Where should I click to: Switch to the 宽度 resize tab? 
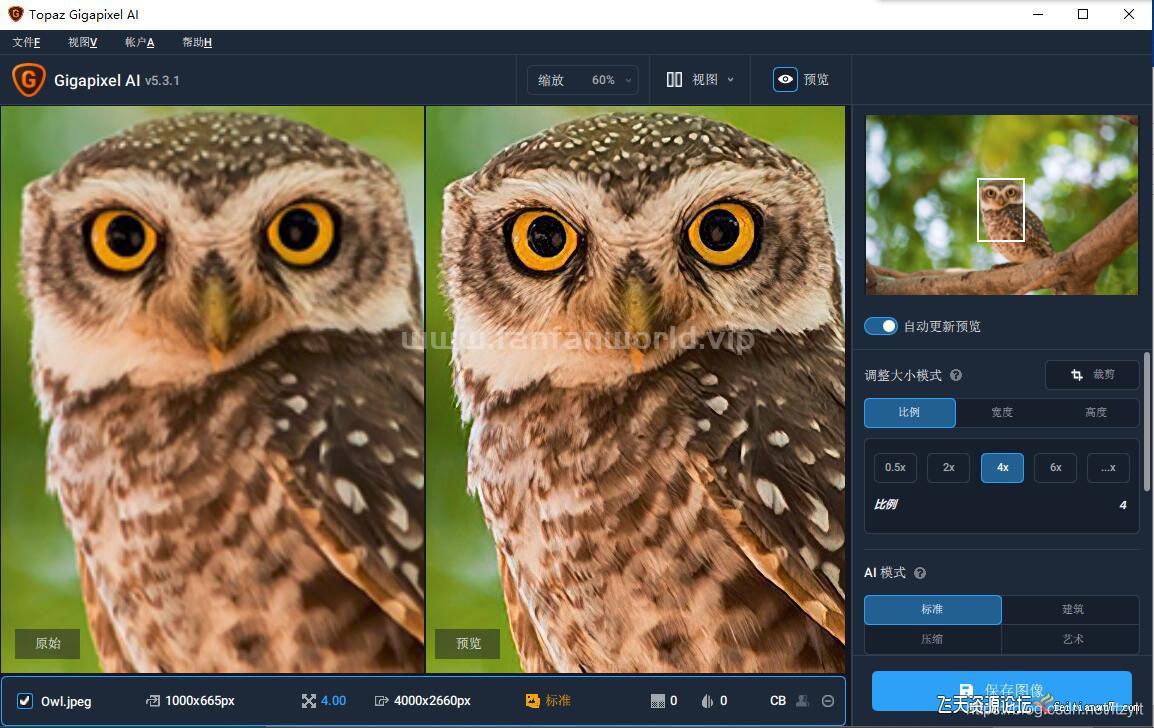[x=1001, y=412]
